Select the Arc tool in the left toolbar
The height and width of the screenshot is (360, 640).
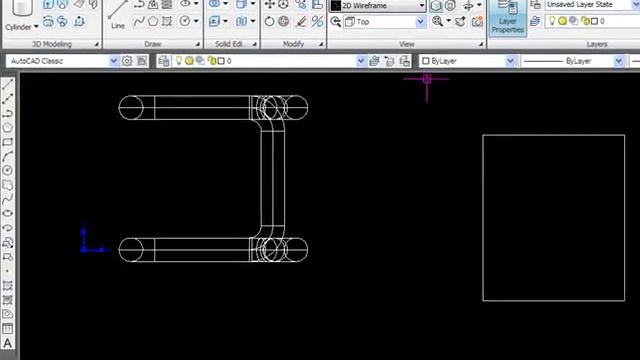pyautogui.click(x=8, y=156)
